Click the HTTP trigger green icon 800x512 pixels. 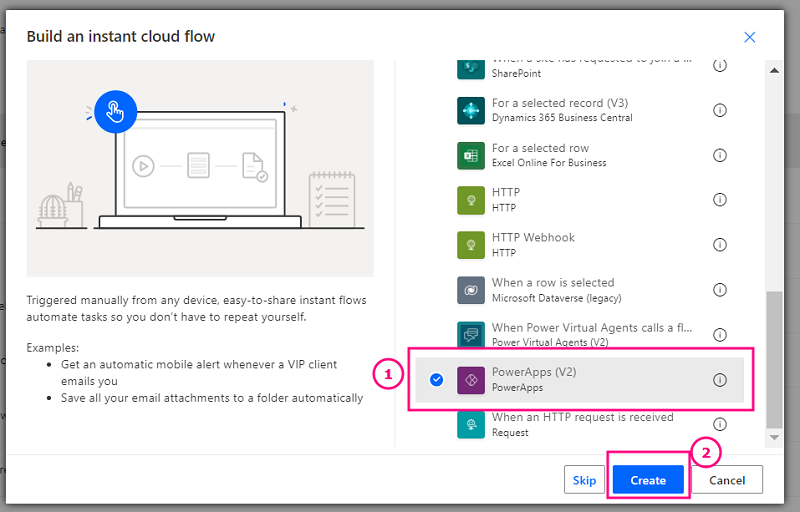[470, 200]
